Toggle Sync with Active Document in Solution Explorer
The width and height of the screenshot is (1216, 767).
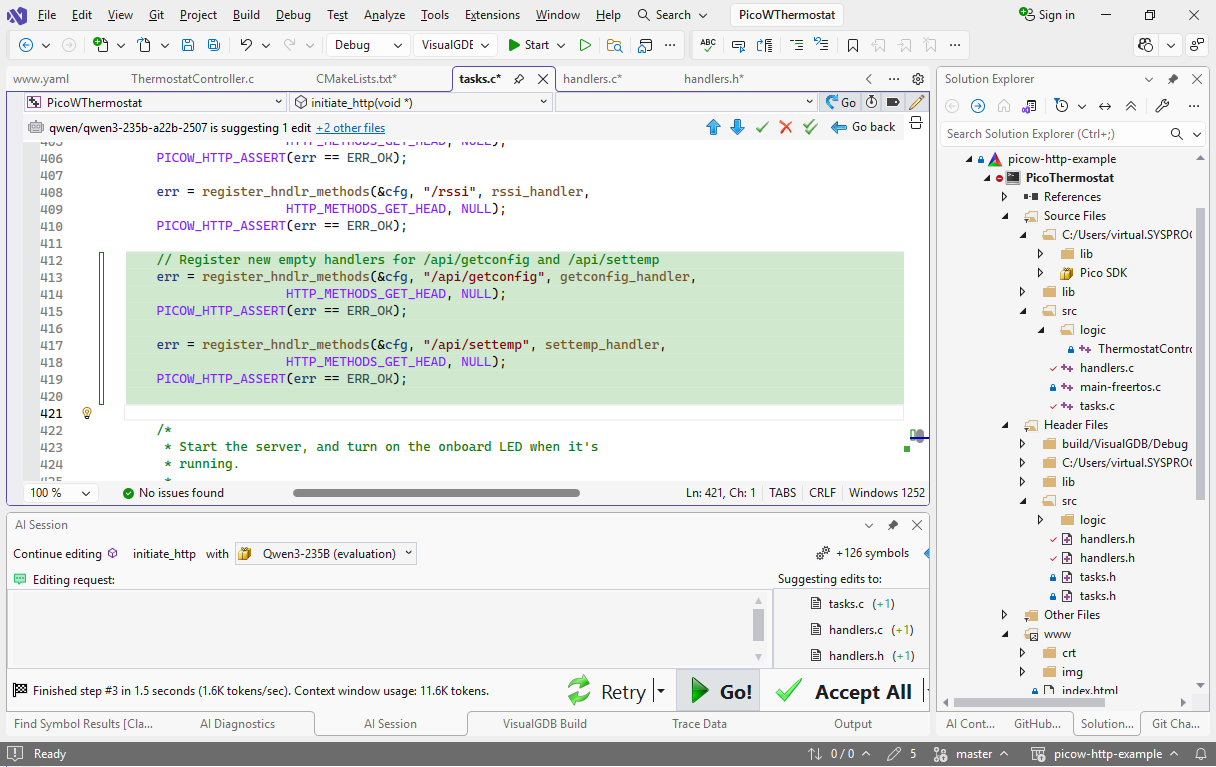point(1105,106)
